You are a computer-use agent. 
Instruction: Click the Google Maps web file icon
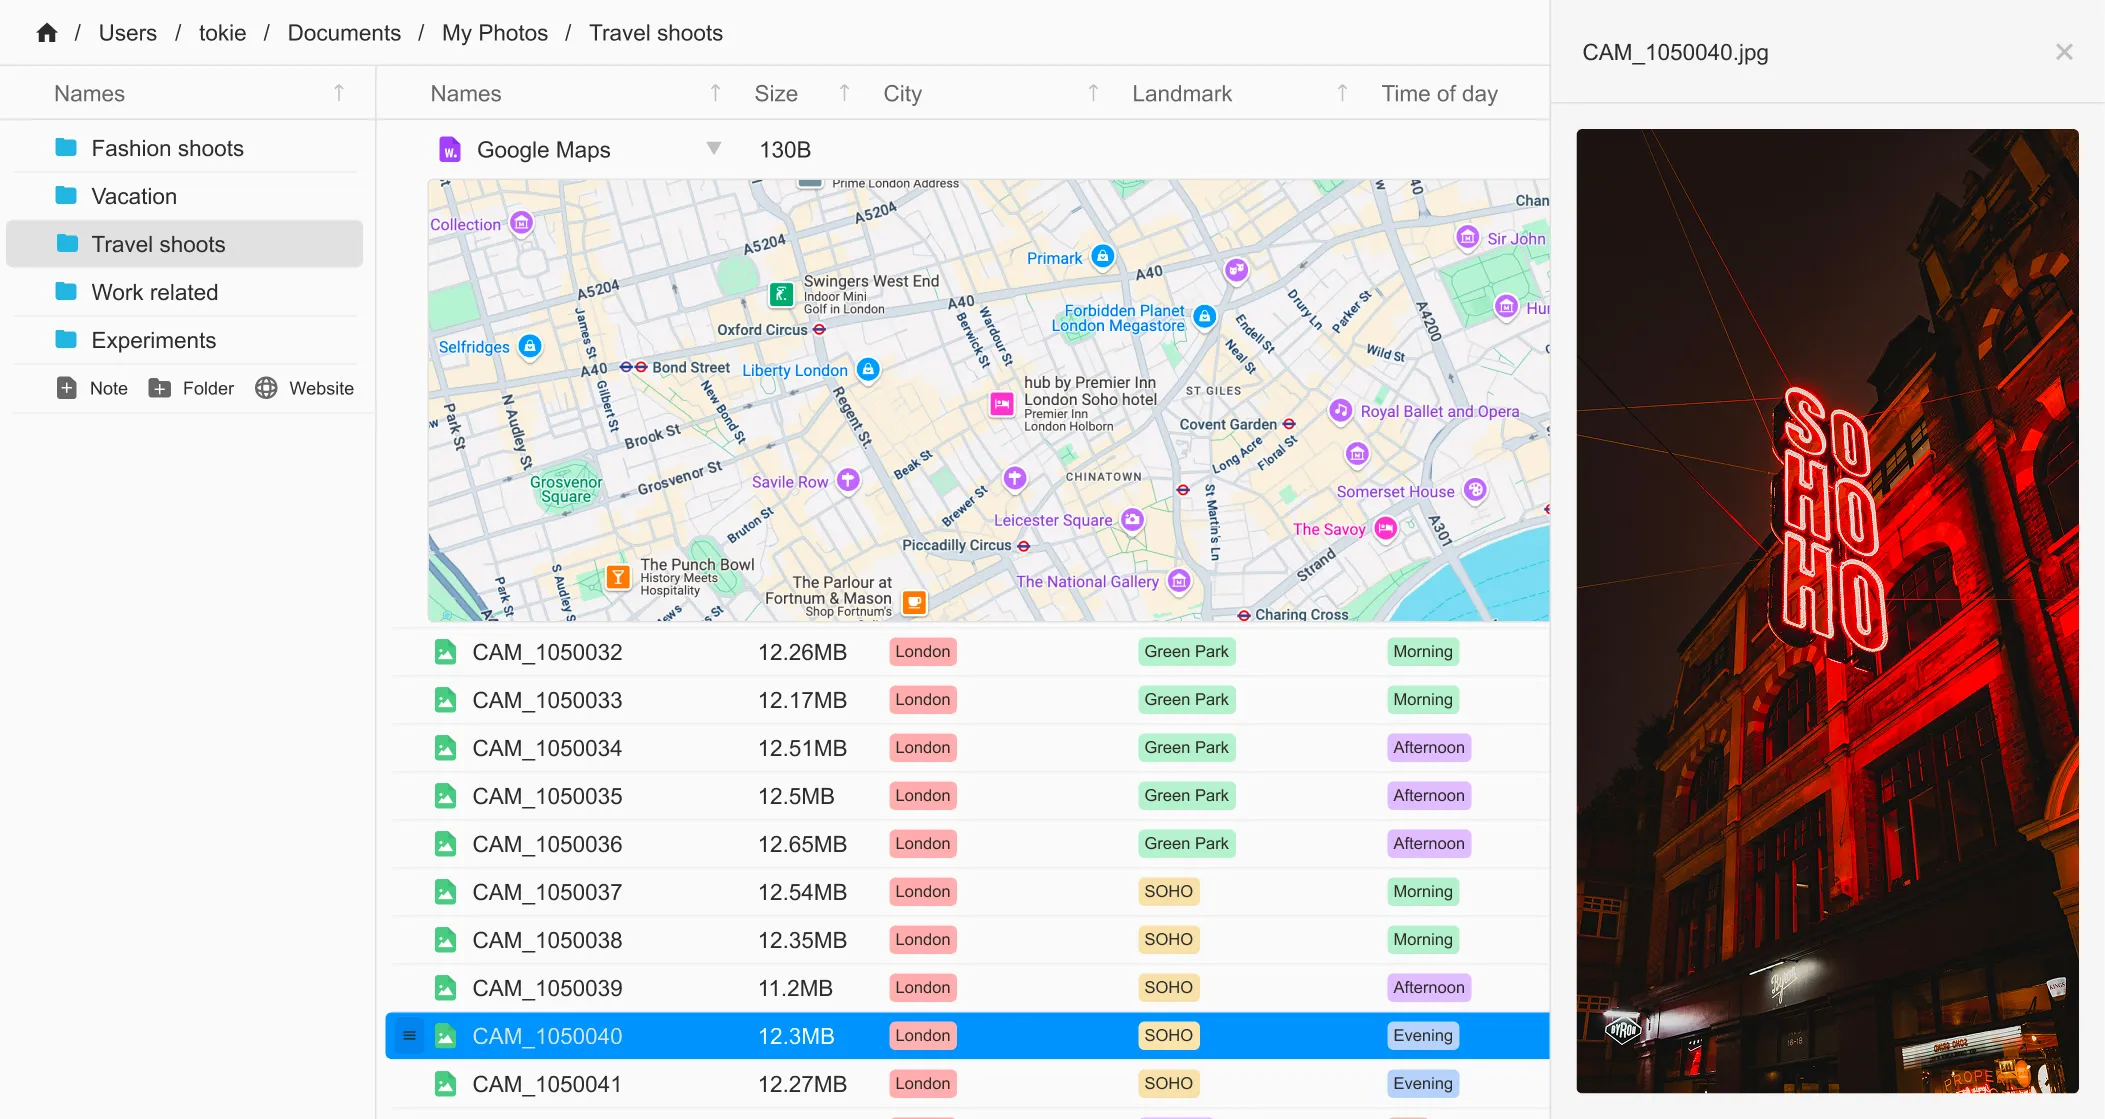coord(450,150)
